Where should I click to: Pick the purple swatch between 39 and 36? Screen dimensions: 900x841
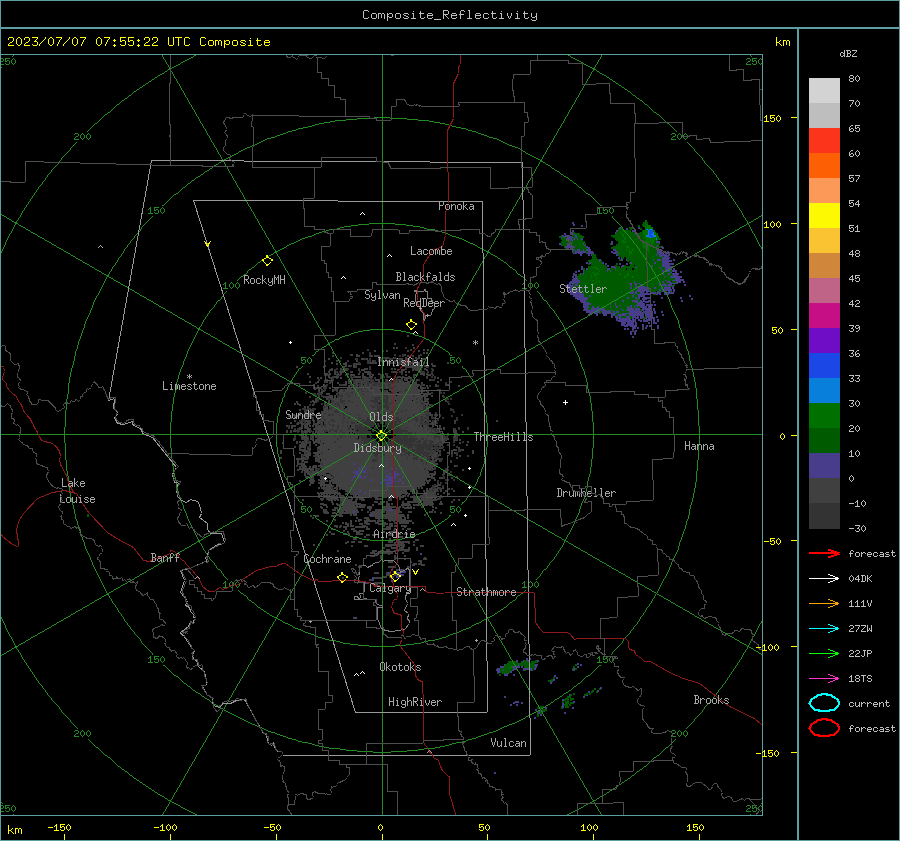(x=824, y=341)
